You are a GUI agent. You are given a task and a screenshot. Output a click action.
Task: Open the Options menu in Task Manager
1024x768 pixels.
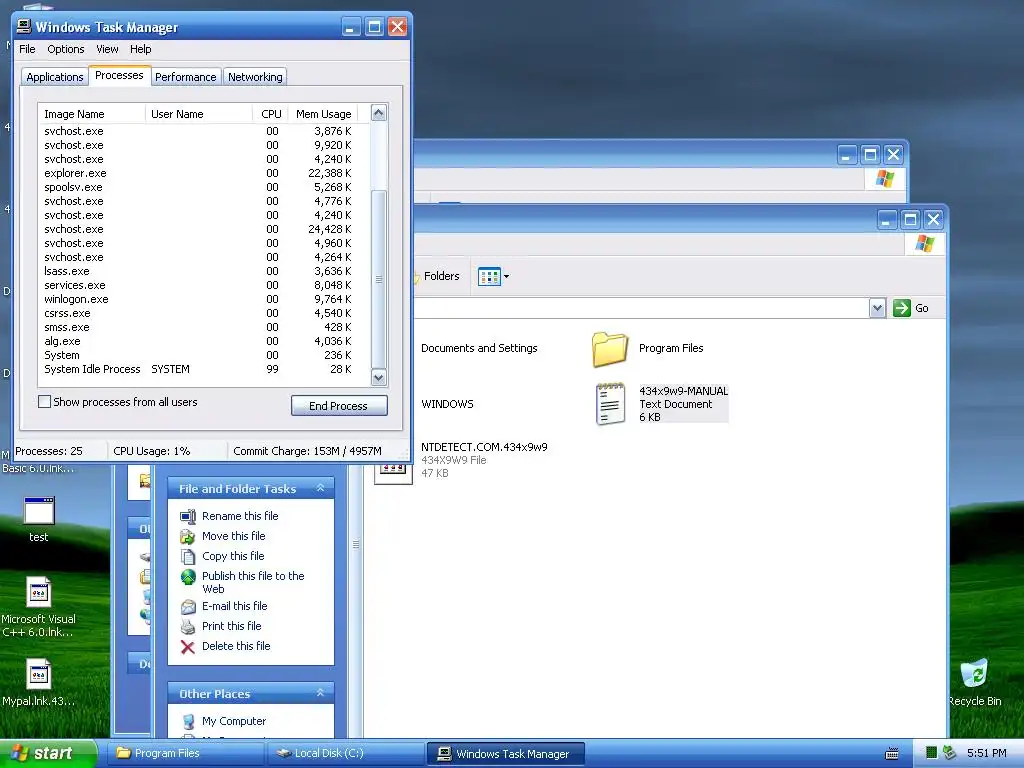click(66, 50)
